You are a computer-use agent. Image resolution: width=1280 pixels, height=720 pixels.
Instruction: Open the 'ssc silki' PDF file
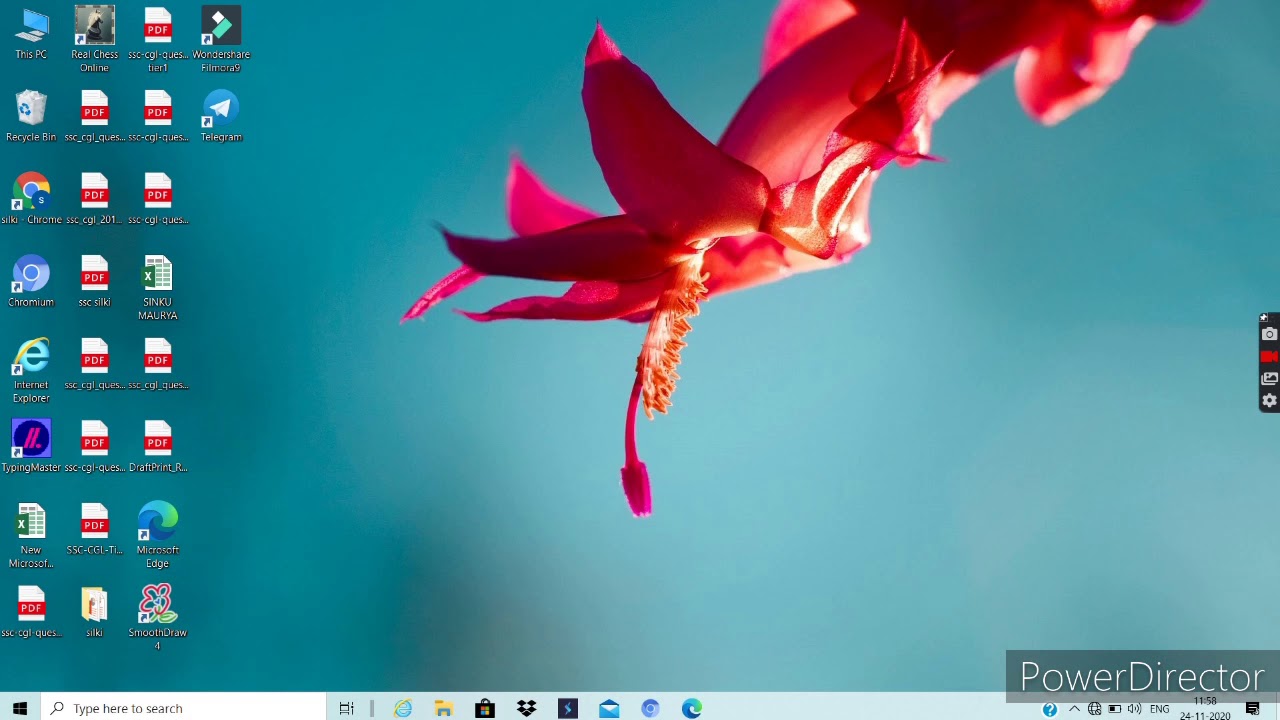tap(94, 281)
